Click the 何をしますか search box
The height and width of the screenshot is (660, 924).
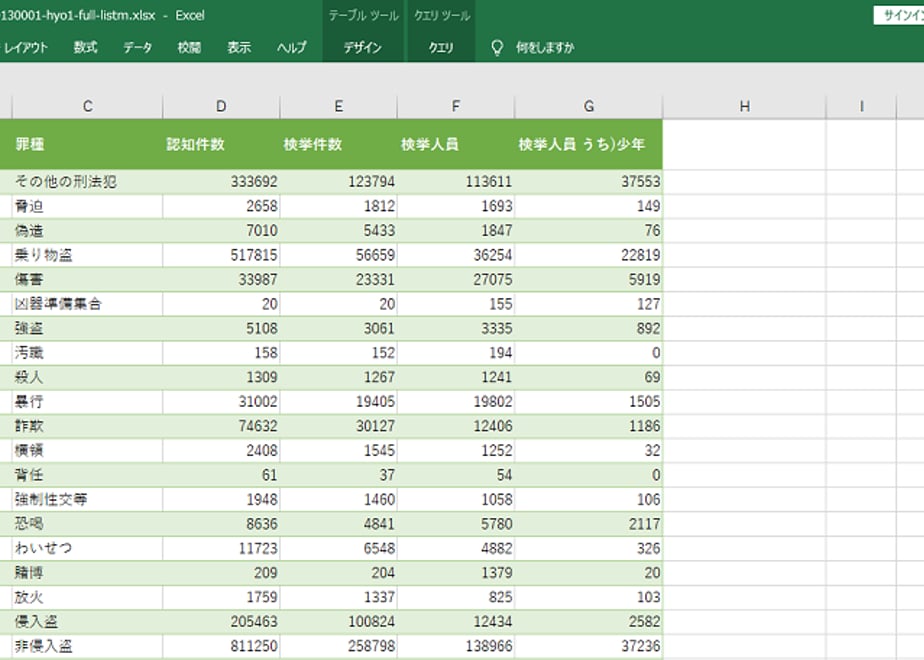click(x=544, y=47)
